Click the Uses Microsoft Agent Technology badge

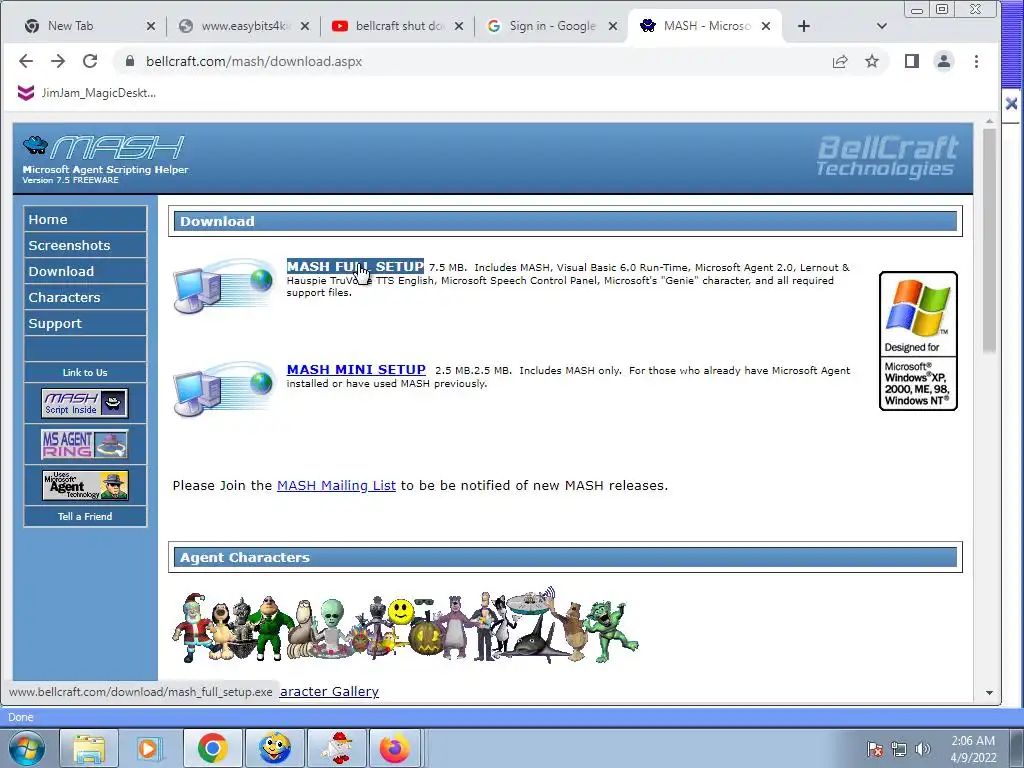85,485
